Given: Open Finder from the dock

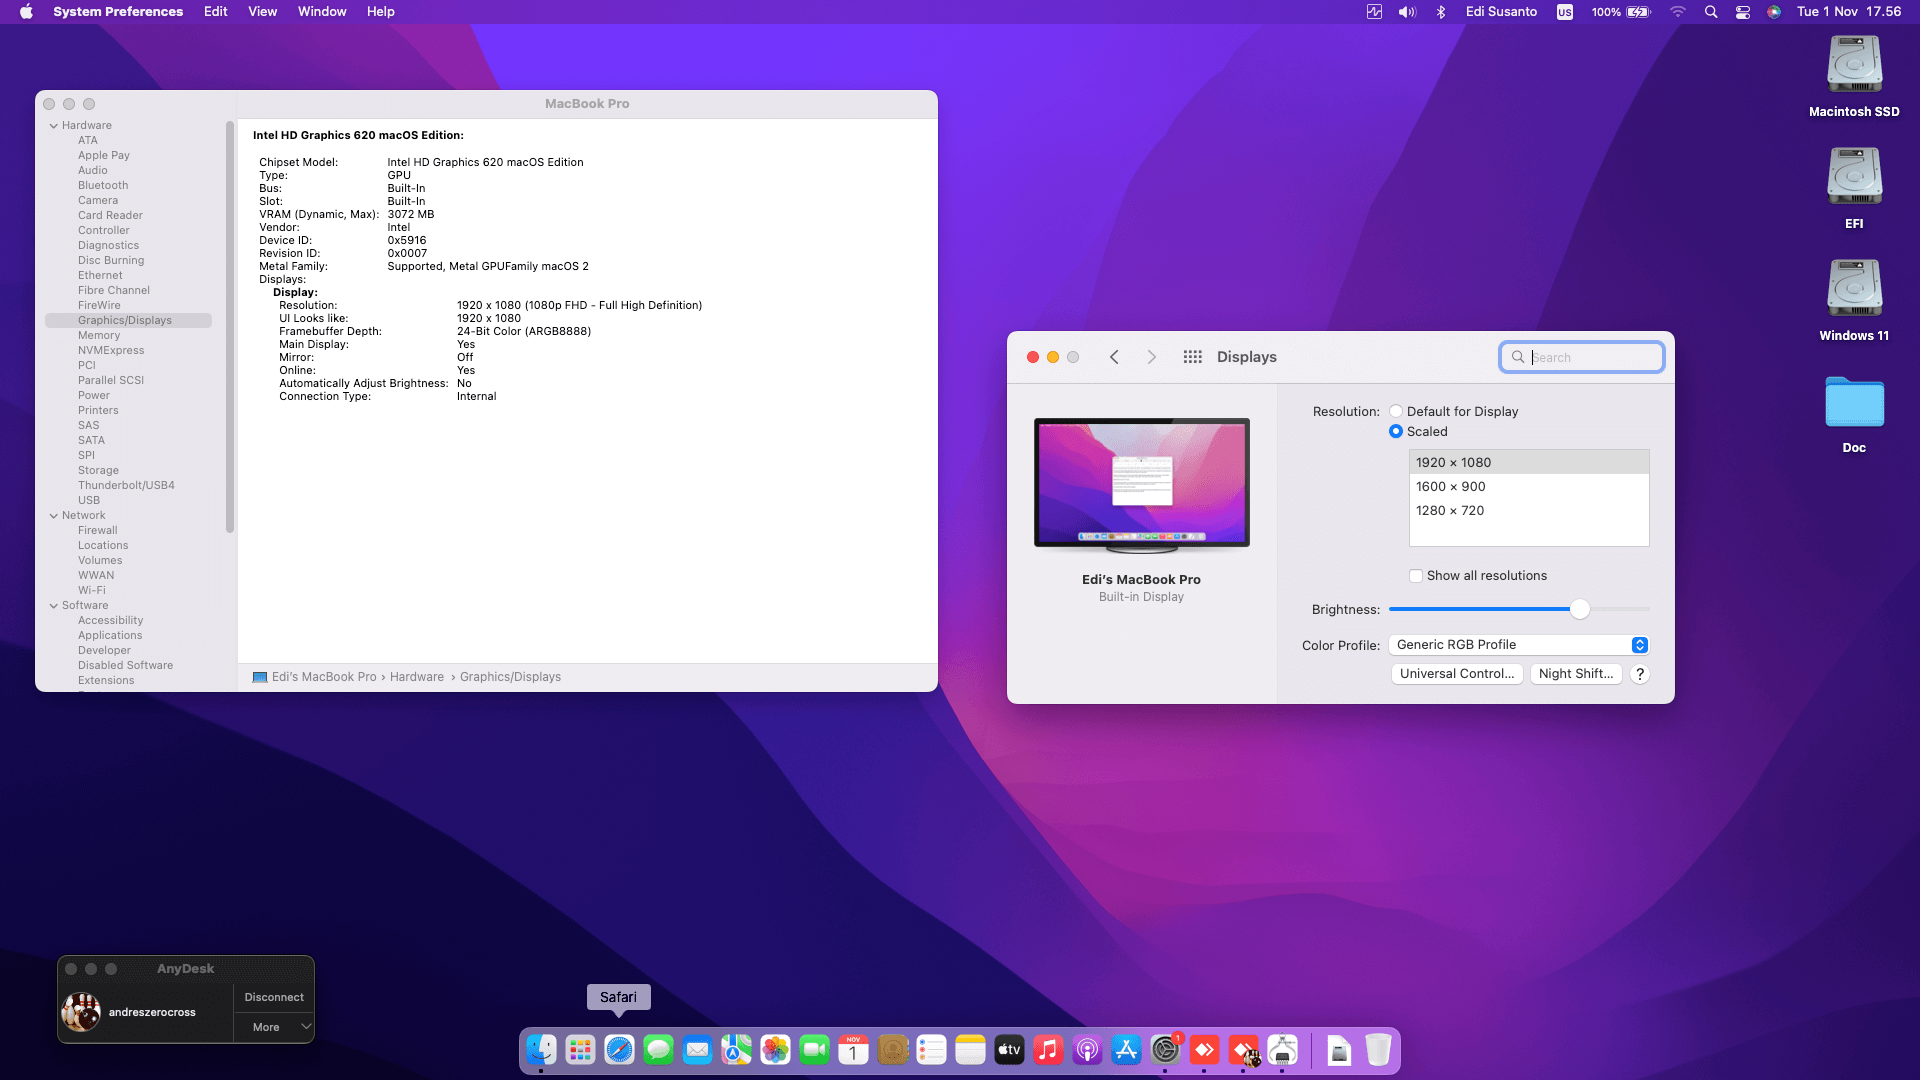Looking at the screenshot, I should [541, 1050].
